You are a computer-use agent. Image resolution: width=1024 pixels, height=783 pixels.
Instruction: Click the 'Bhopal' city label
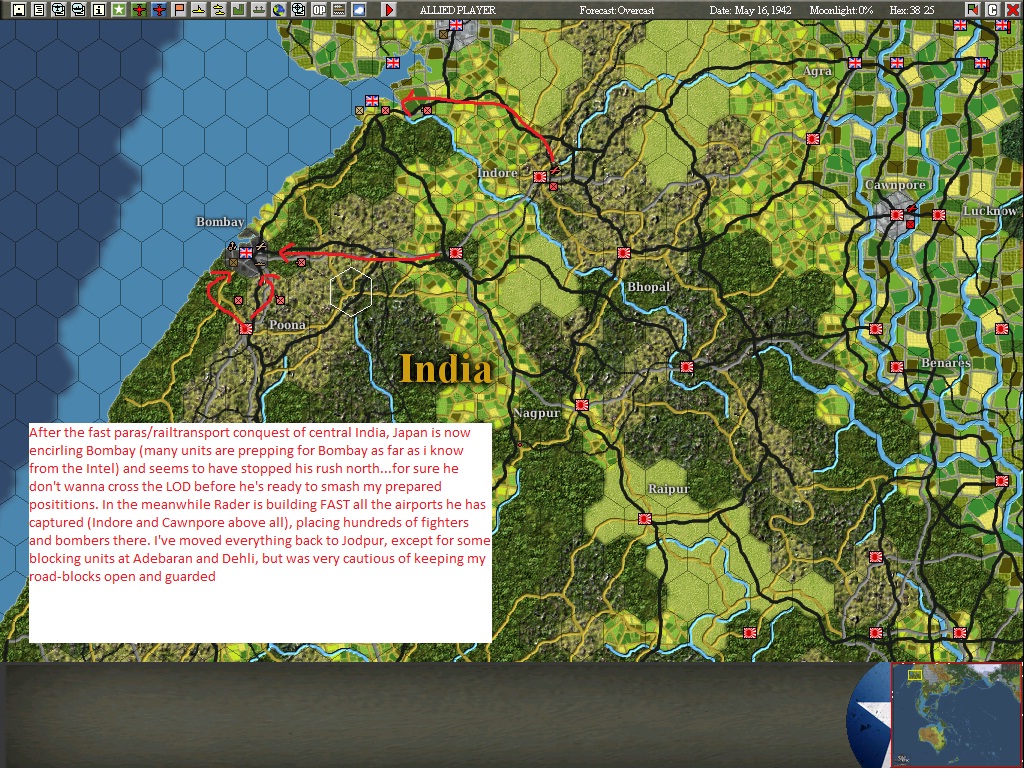(648, 287)
